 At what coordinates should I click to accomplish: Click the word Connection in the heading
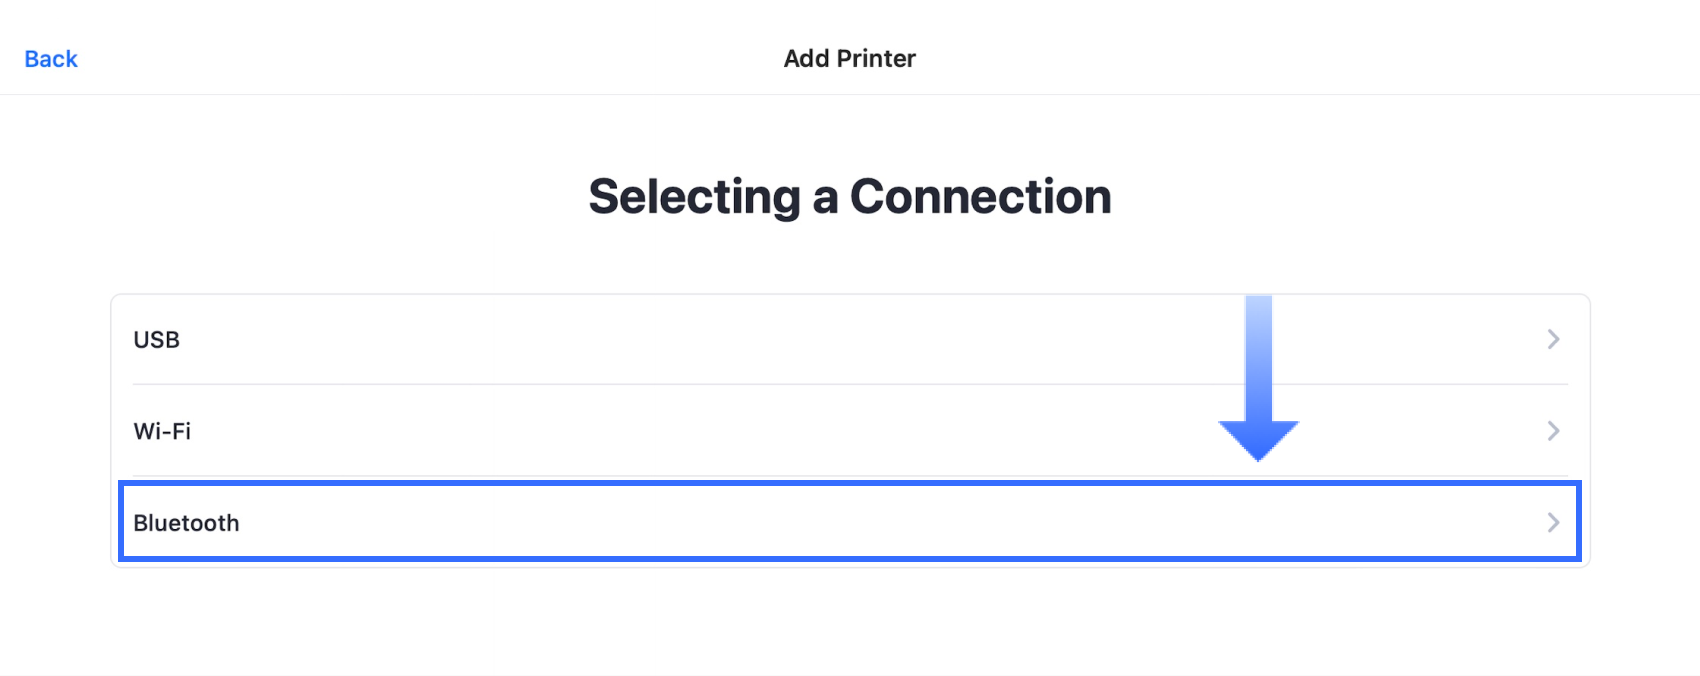point(980,197)
